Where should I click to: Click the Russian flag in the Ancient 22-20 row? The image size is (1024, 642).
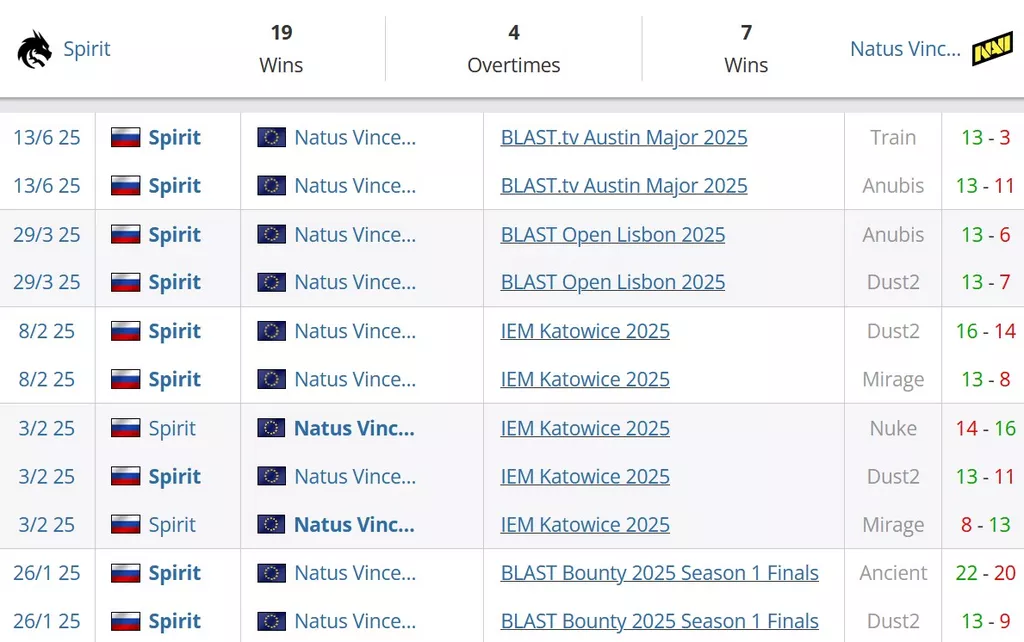(125, 573)
